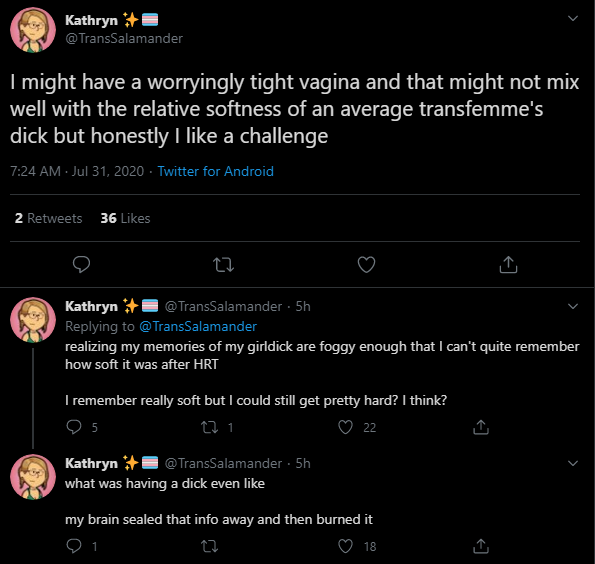This screenshot has width=595, height=564.
Task: Like the main tweet with heart icon
Action: [366, 265]
